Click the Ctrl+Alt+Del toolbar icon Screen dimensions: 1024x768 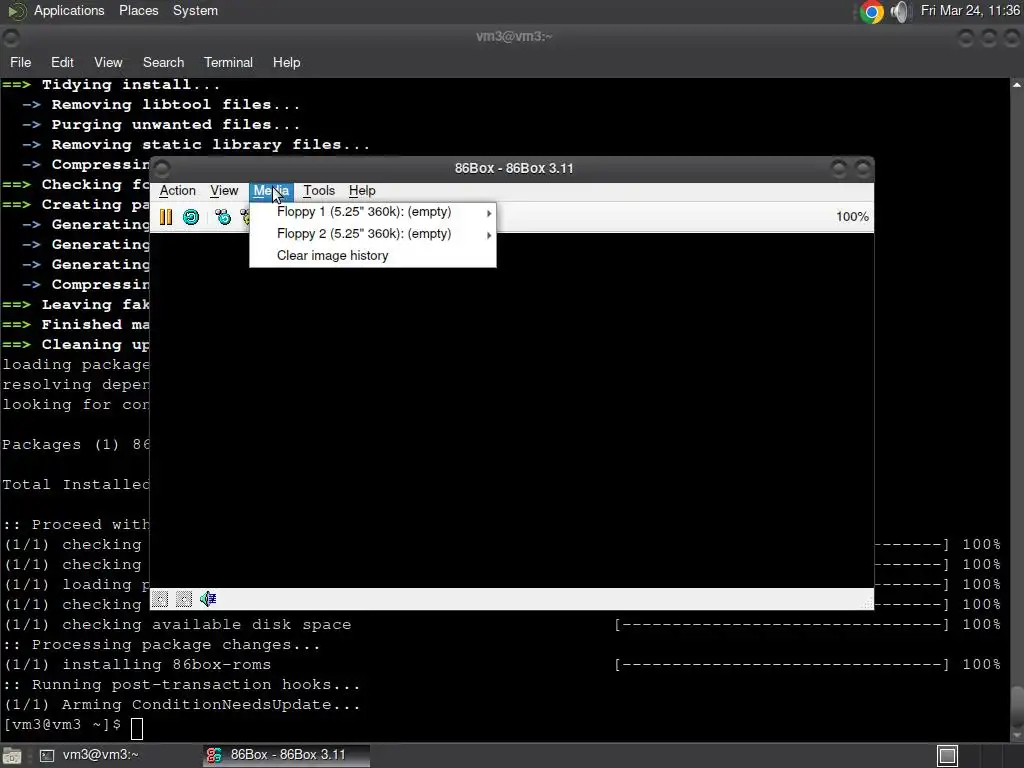pyautogui.click(x=223, y=217)
